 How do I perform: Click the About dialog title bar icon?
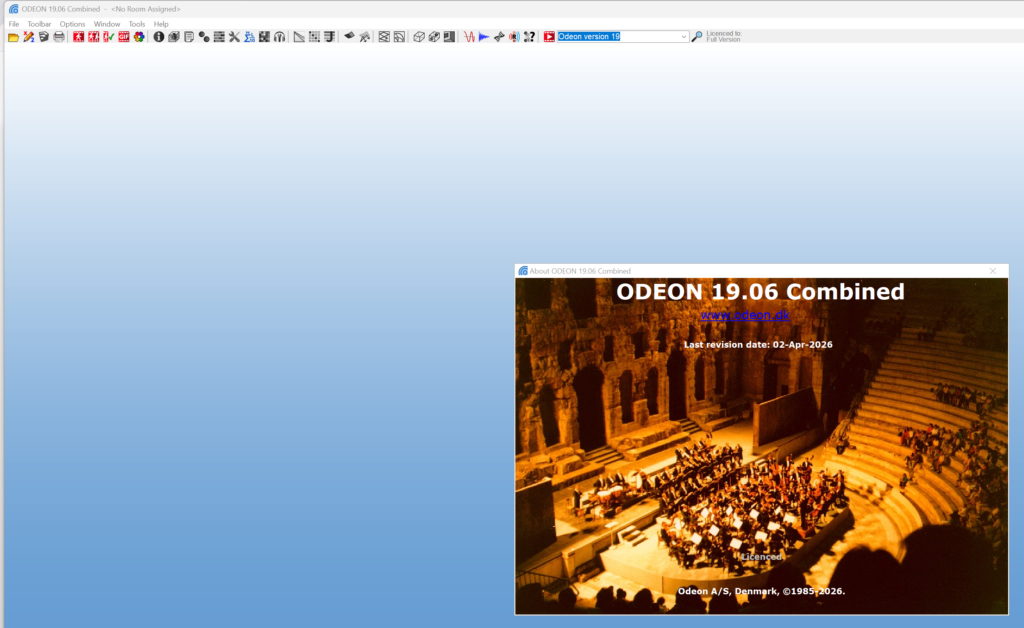tap(522, 271)
